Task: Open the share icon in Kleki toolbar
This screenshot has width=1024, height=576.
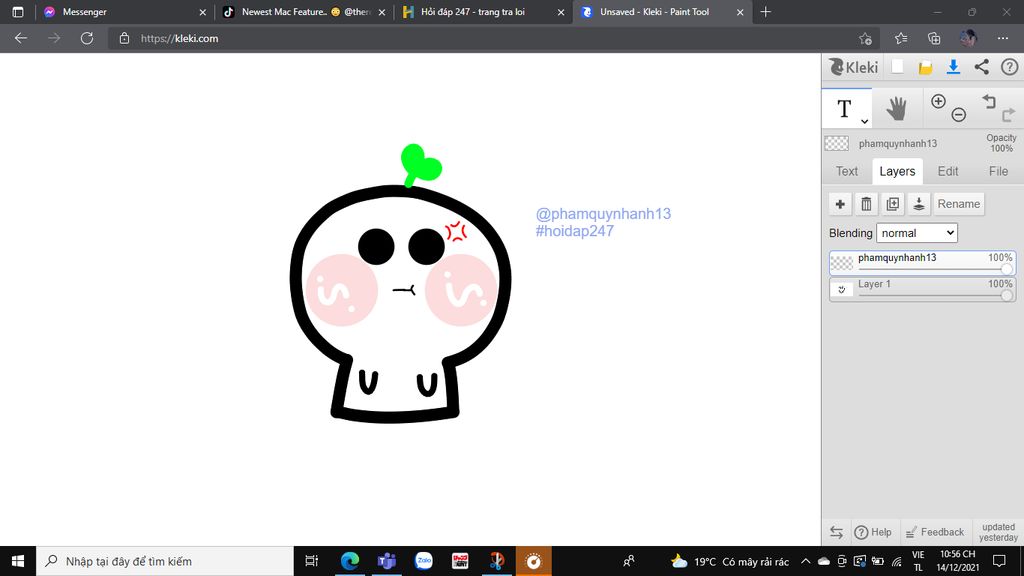Action: point(982,67)
